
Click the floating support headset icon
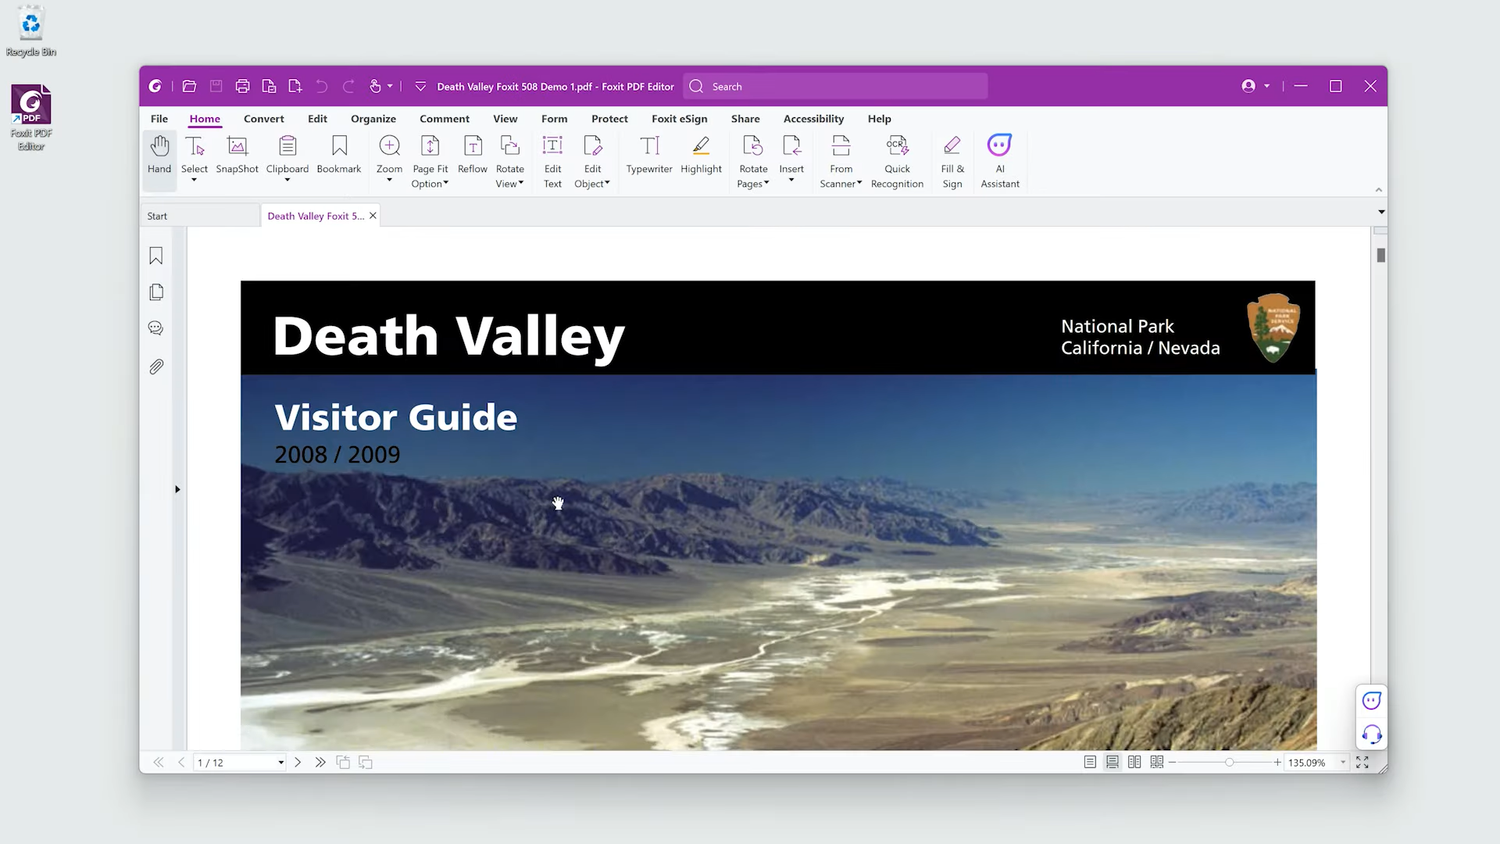coord(1372,734)
